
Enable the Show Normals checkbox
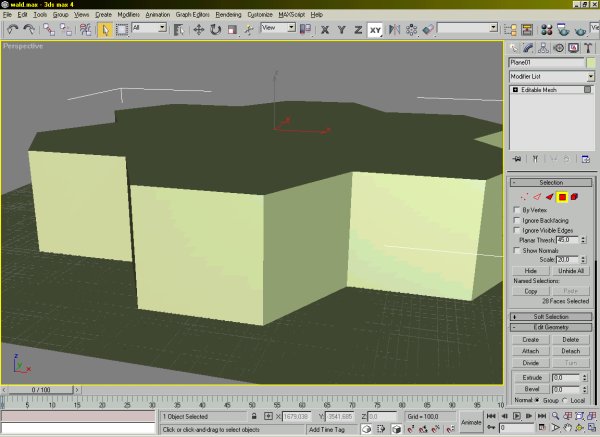click(516, 250)
